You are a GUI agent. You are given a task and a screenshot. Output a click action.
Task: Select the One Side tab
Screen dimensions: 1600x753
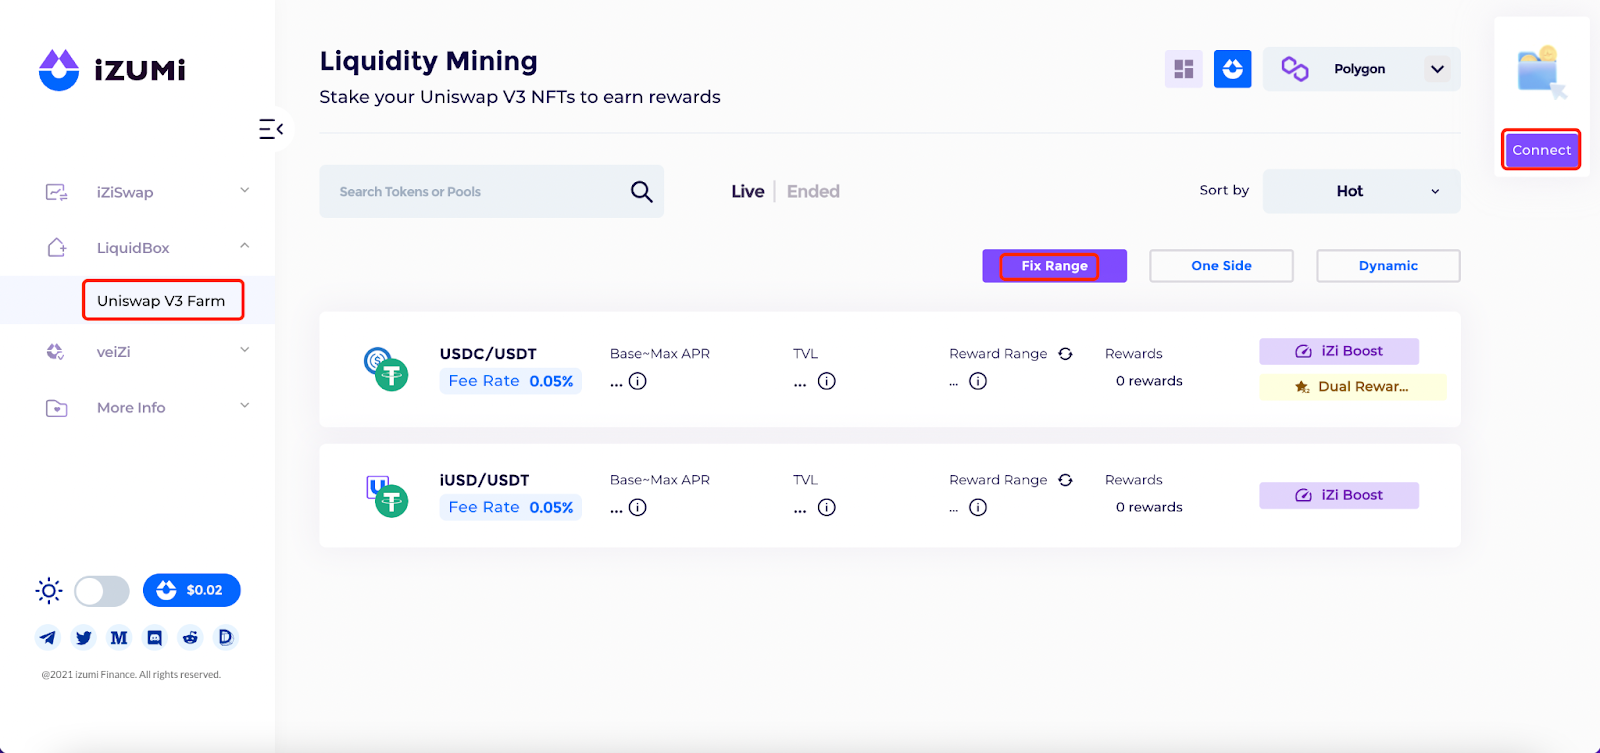[x=1221, y=266]
